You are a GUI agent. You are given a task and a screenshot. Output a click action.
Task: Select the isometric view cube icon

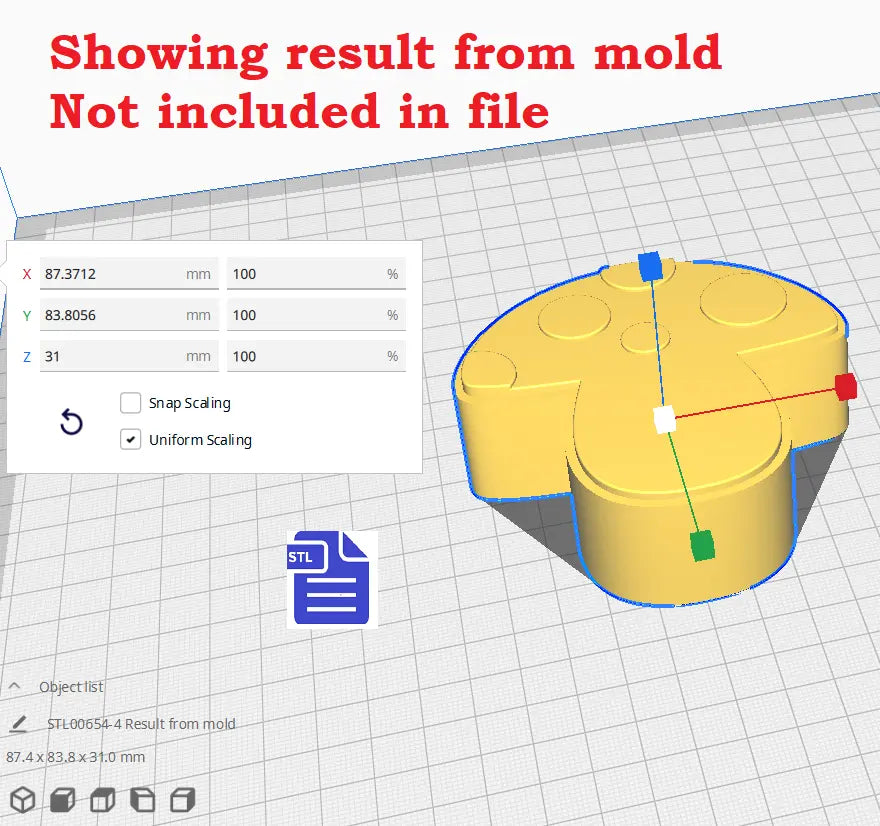pyautogui.click(x=23, y=799)
